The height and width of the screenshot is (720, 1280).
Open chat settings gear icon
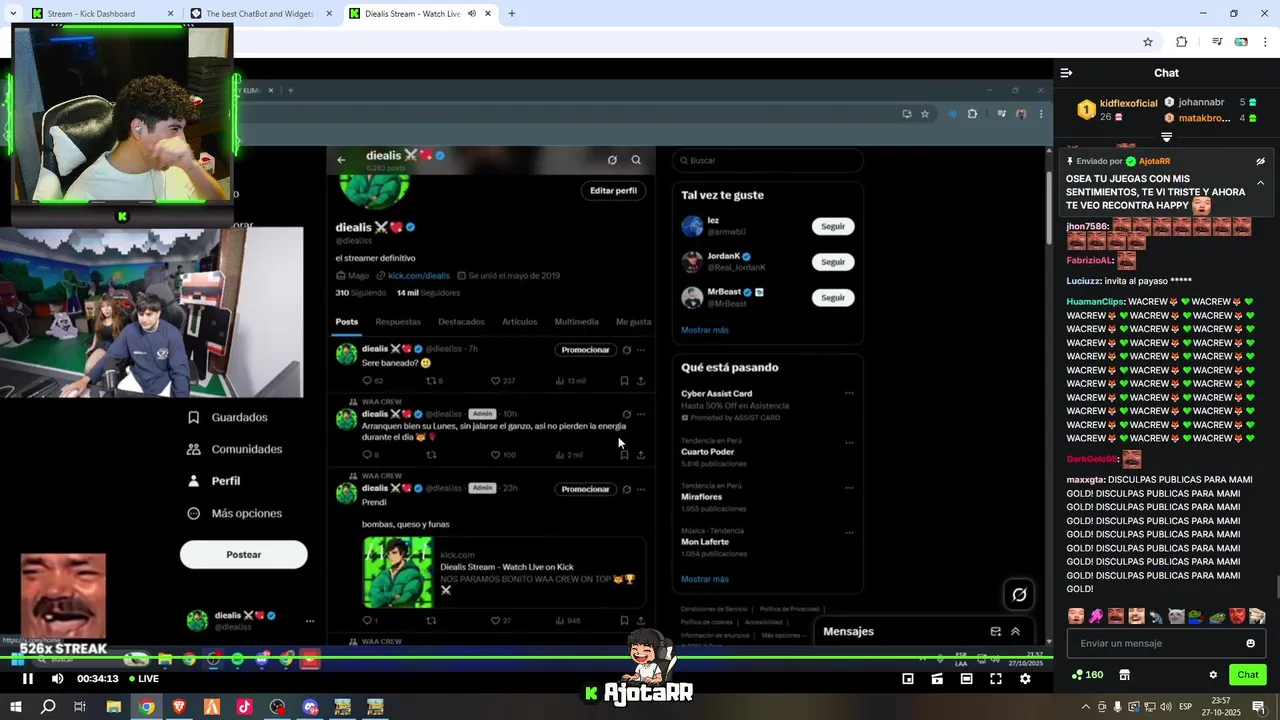point(1213,675)
